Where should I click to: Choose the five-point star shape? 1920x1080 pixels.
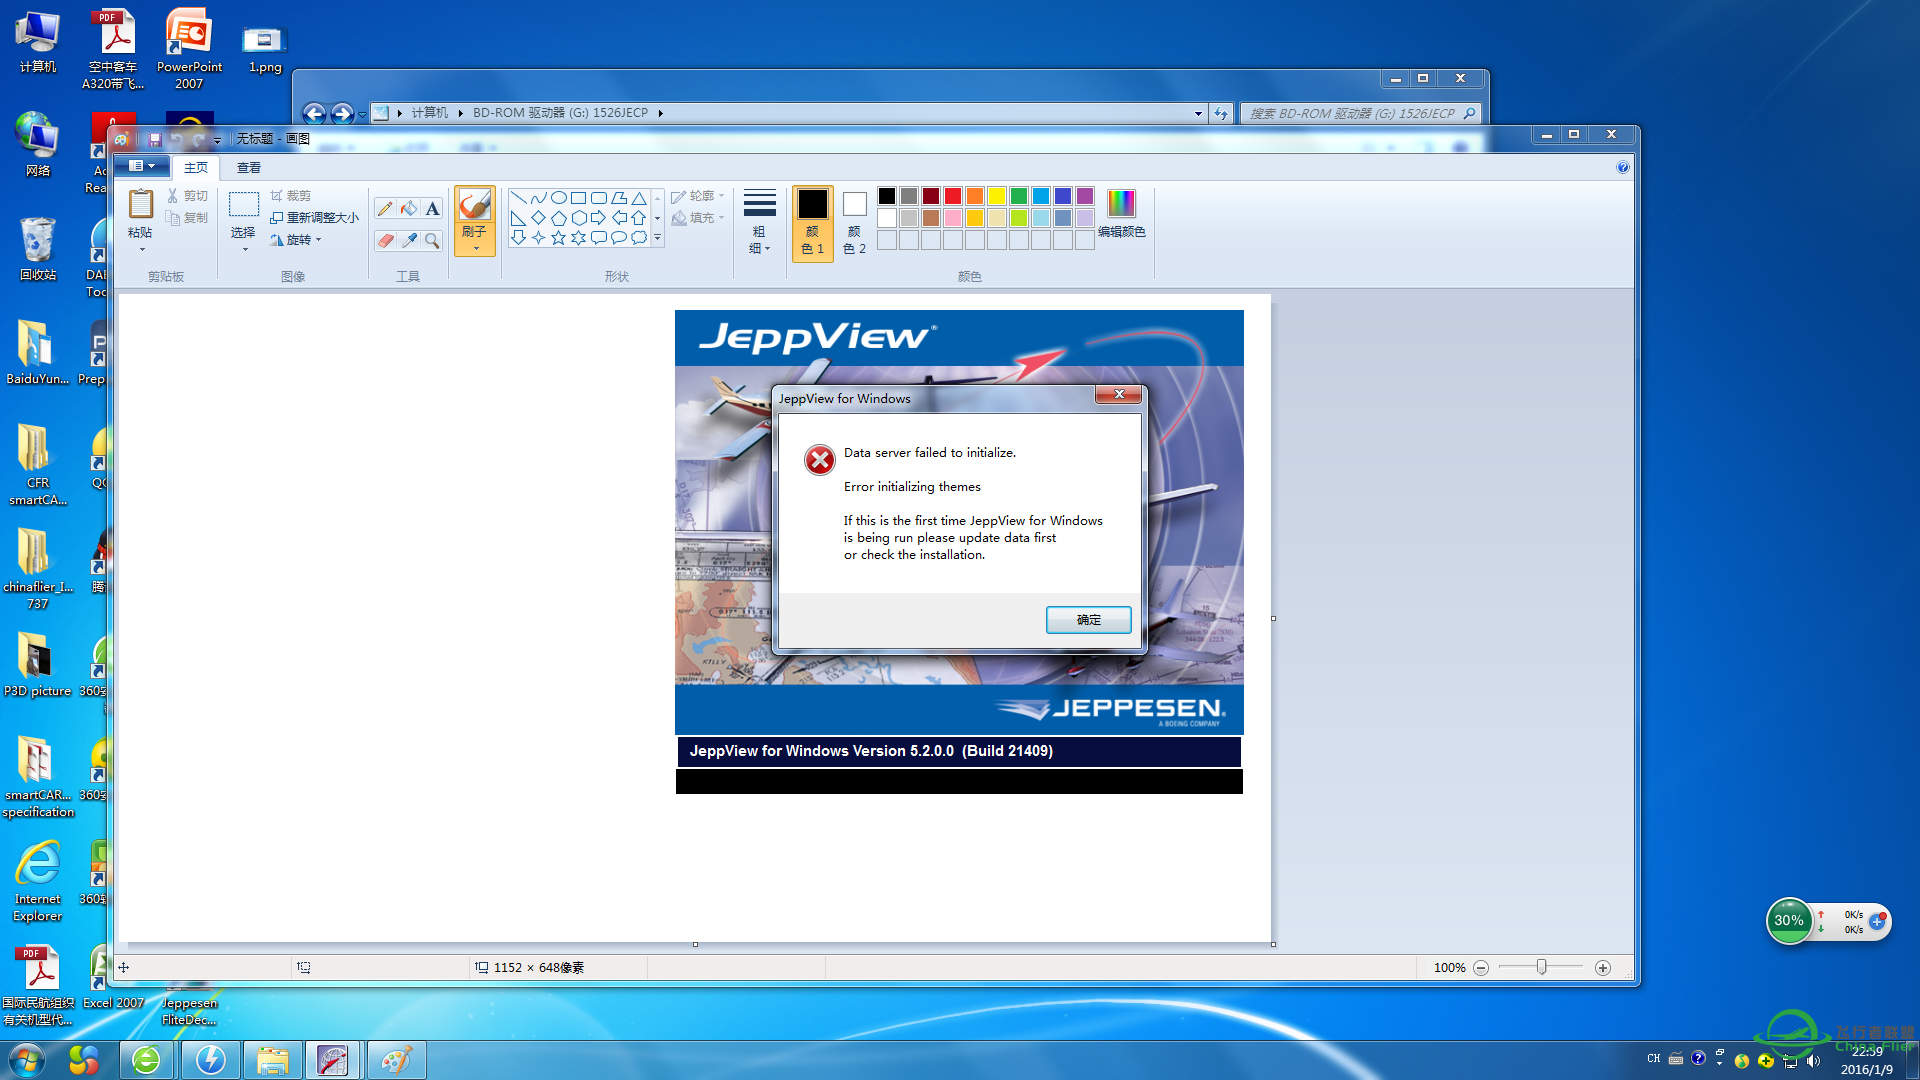[558, 238]
